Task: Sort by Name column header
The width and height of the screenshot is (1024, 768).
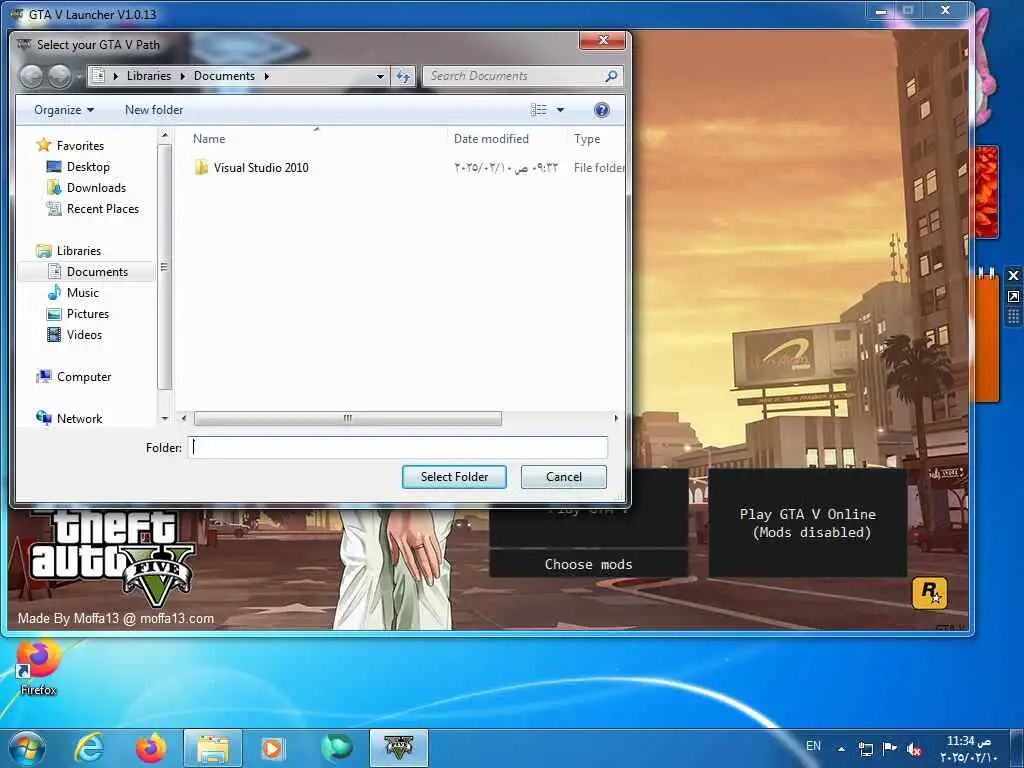Action: [209, 138]
